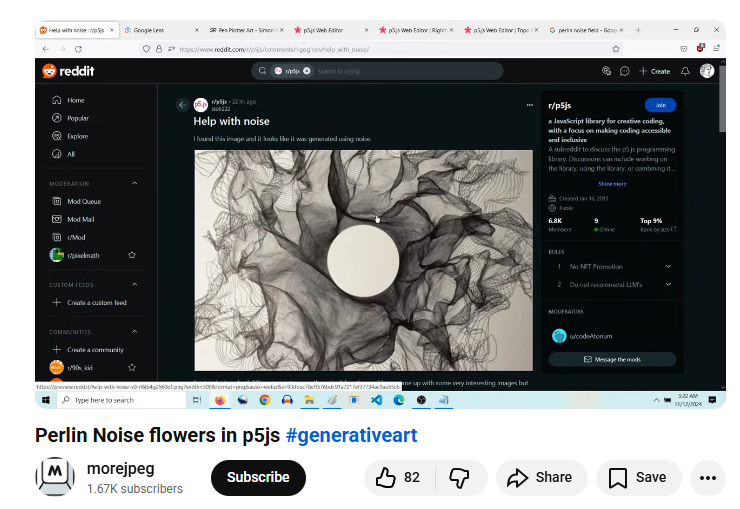The height and width of the screenshot is (509, 740).
Task: Open the #generativeart hashtag link
Action: click(x=351, y=435)
